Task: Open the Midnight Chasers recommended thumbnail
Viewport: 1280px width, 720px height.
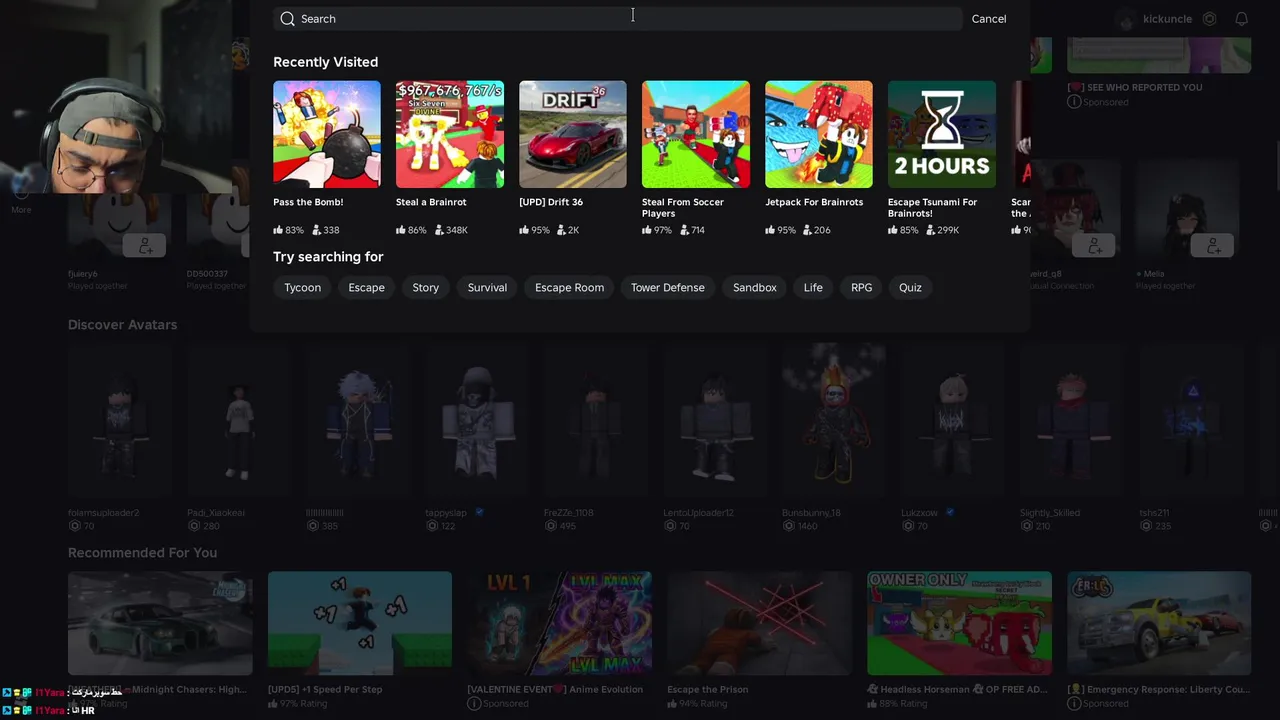Action: pyautogui.click(x=160, y=624)
